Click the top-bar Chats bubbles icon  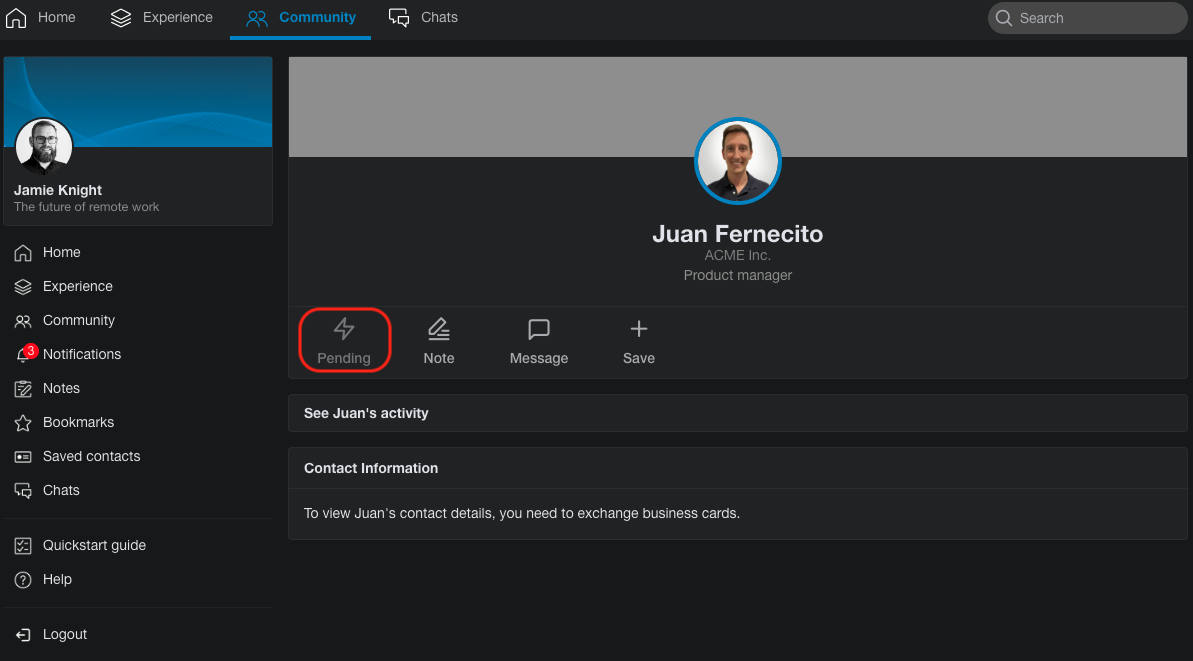(x=399, y=17)
